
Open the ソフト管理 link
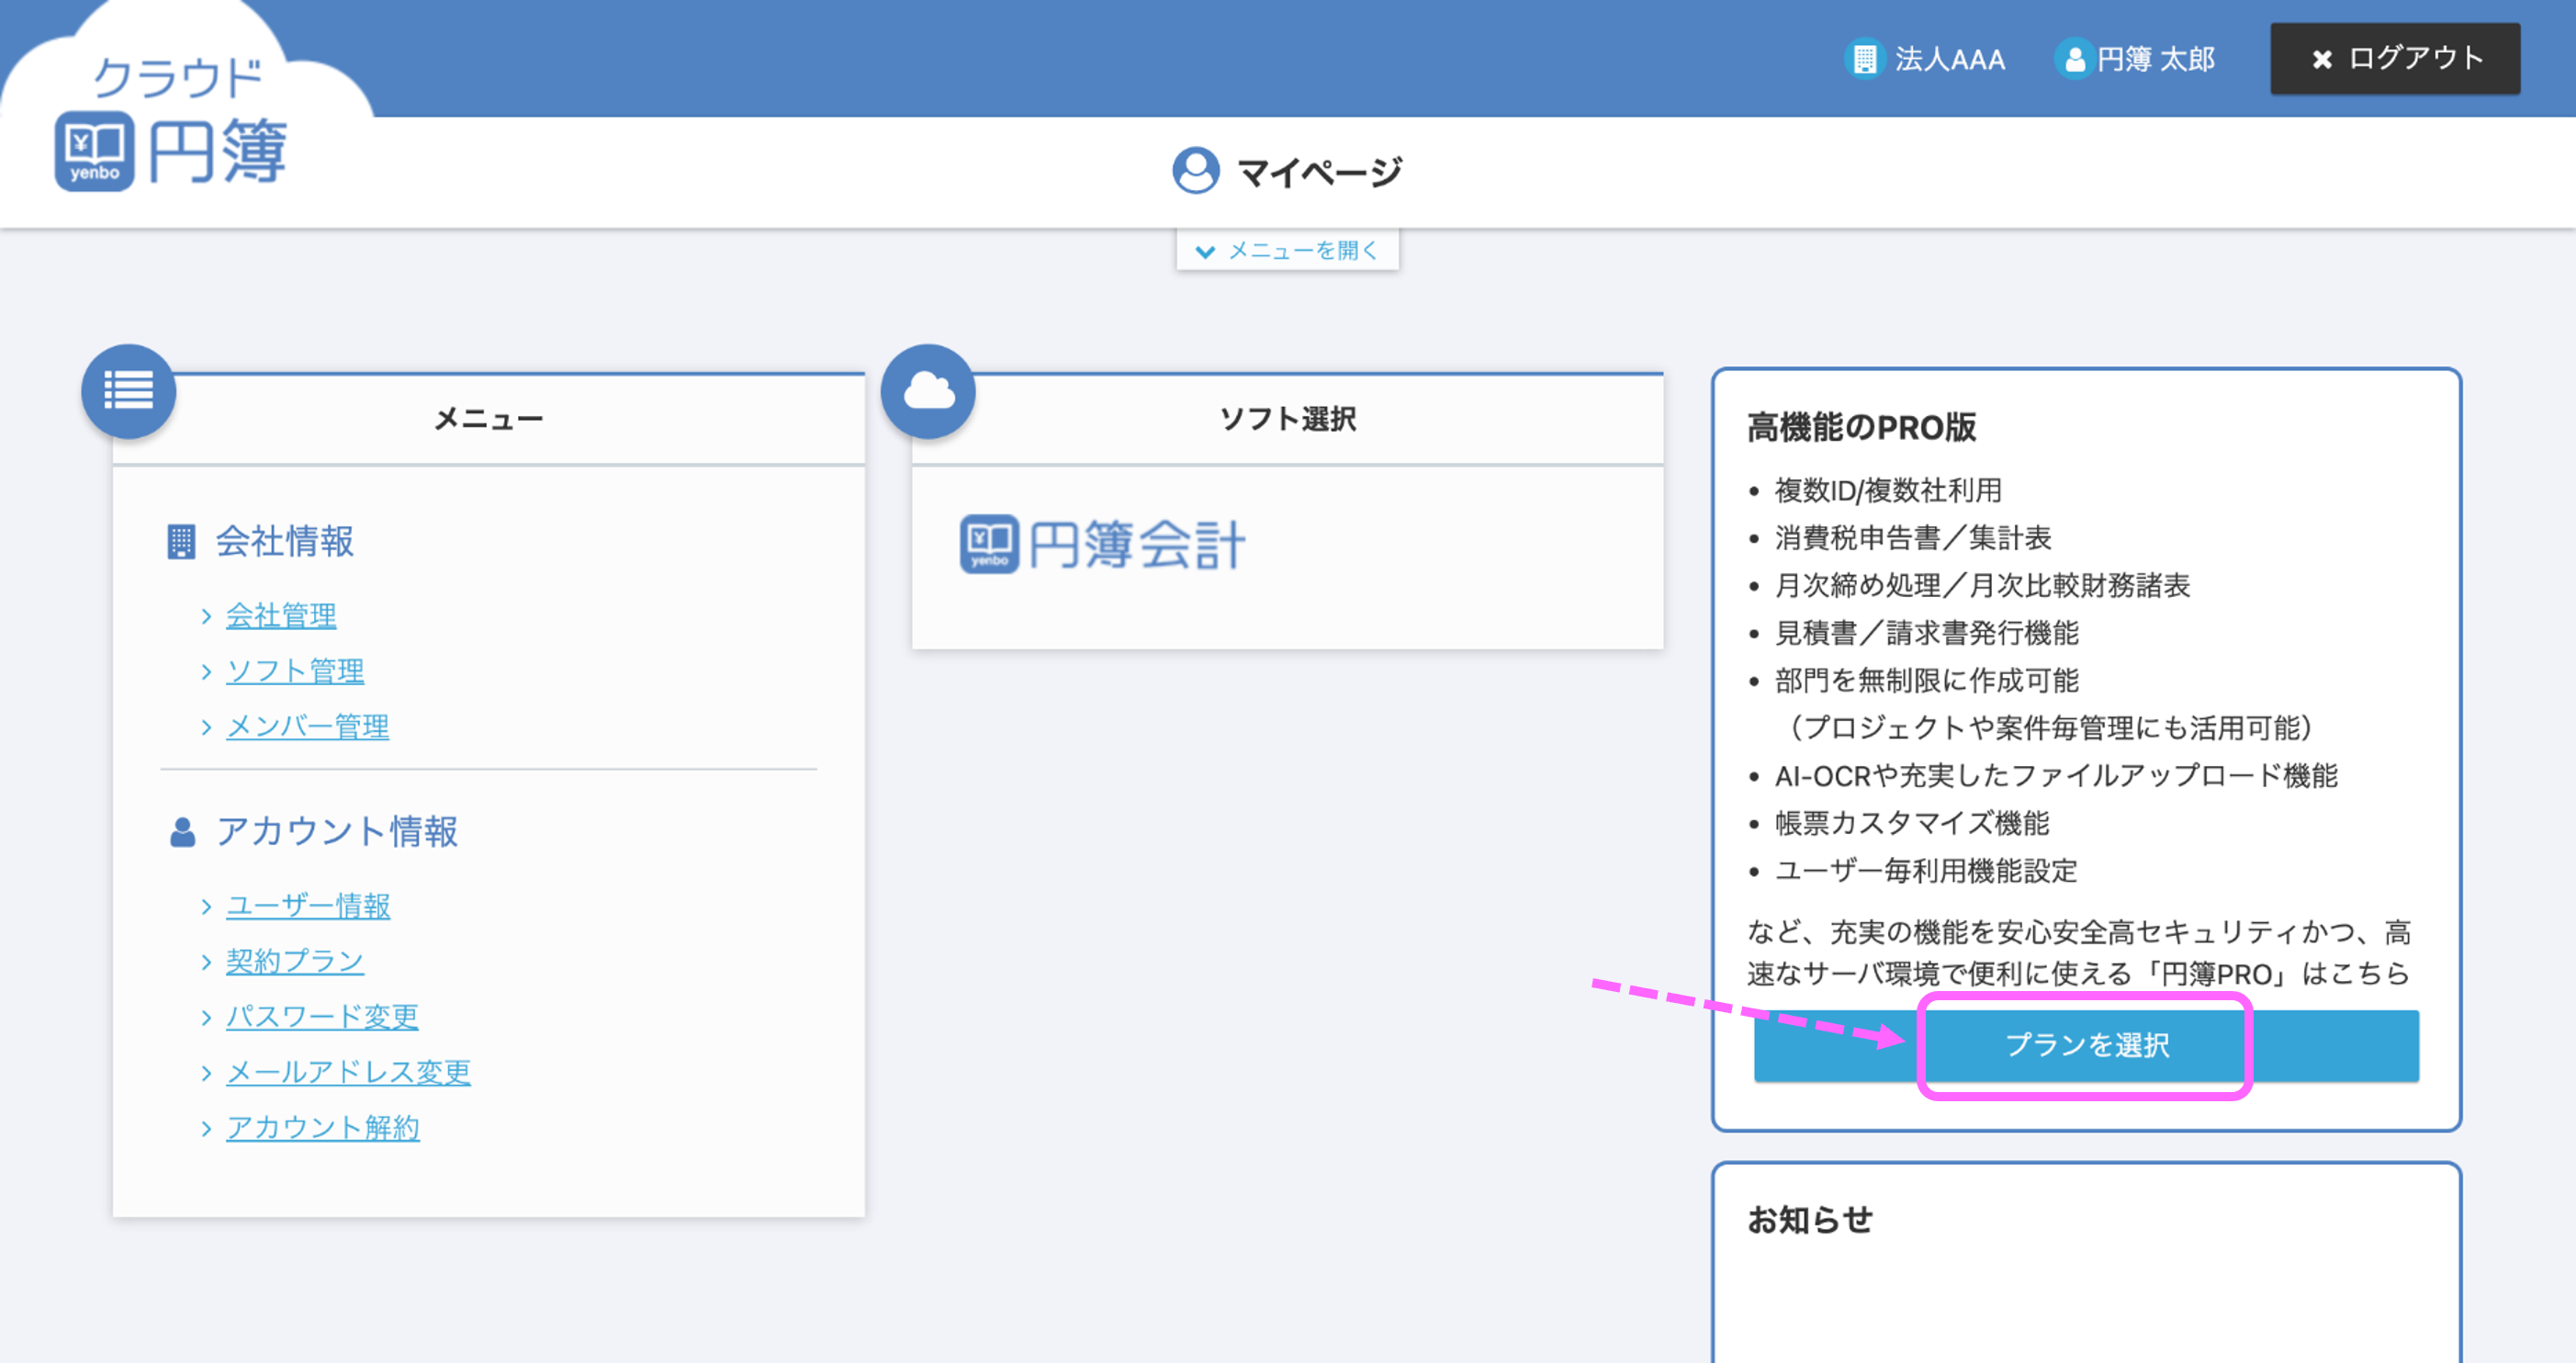pyautogui.click(x=295, y=671)
